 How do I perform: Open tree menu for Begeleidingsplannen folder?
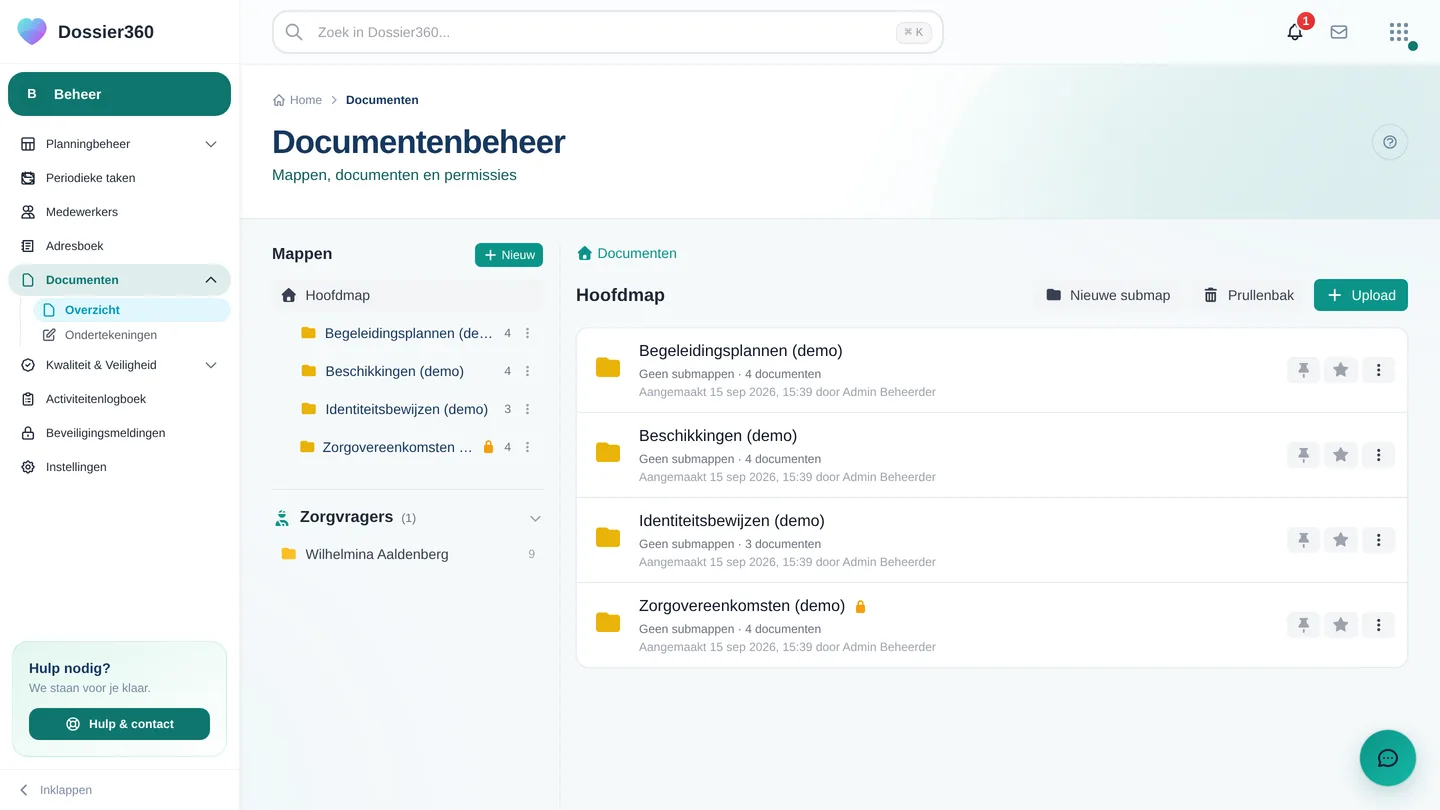pos(528,333)
